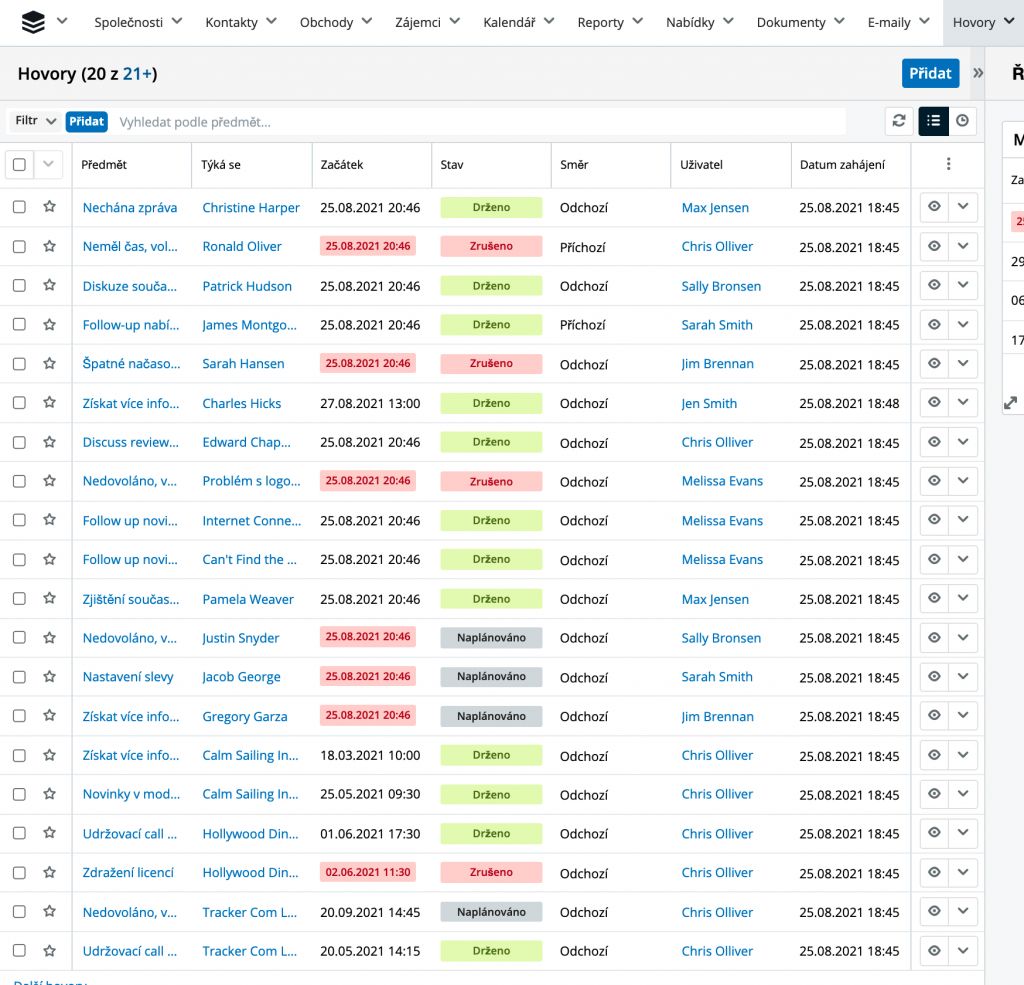
Task: Star the Nastavení slevy call
Action: click(49, 677)
